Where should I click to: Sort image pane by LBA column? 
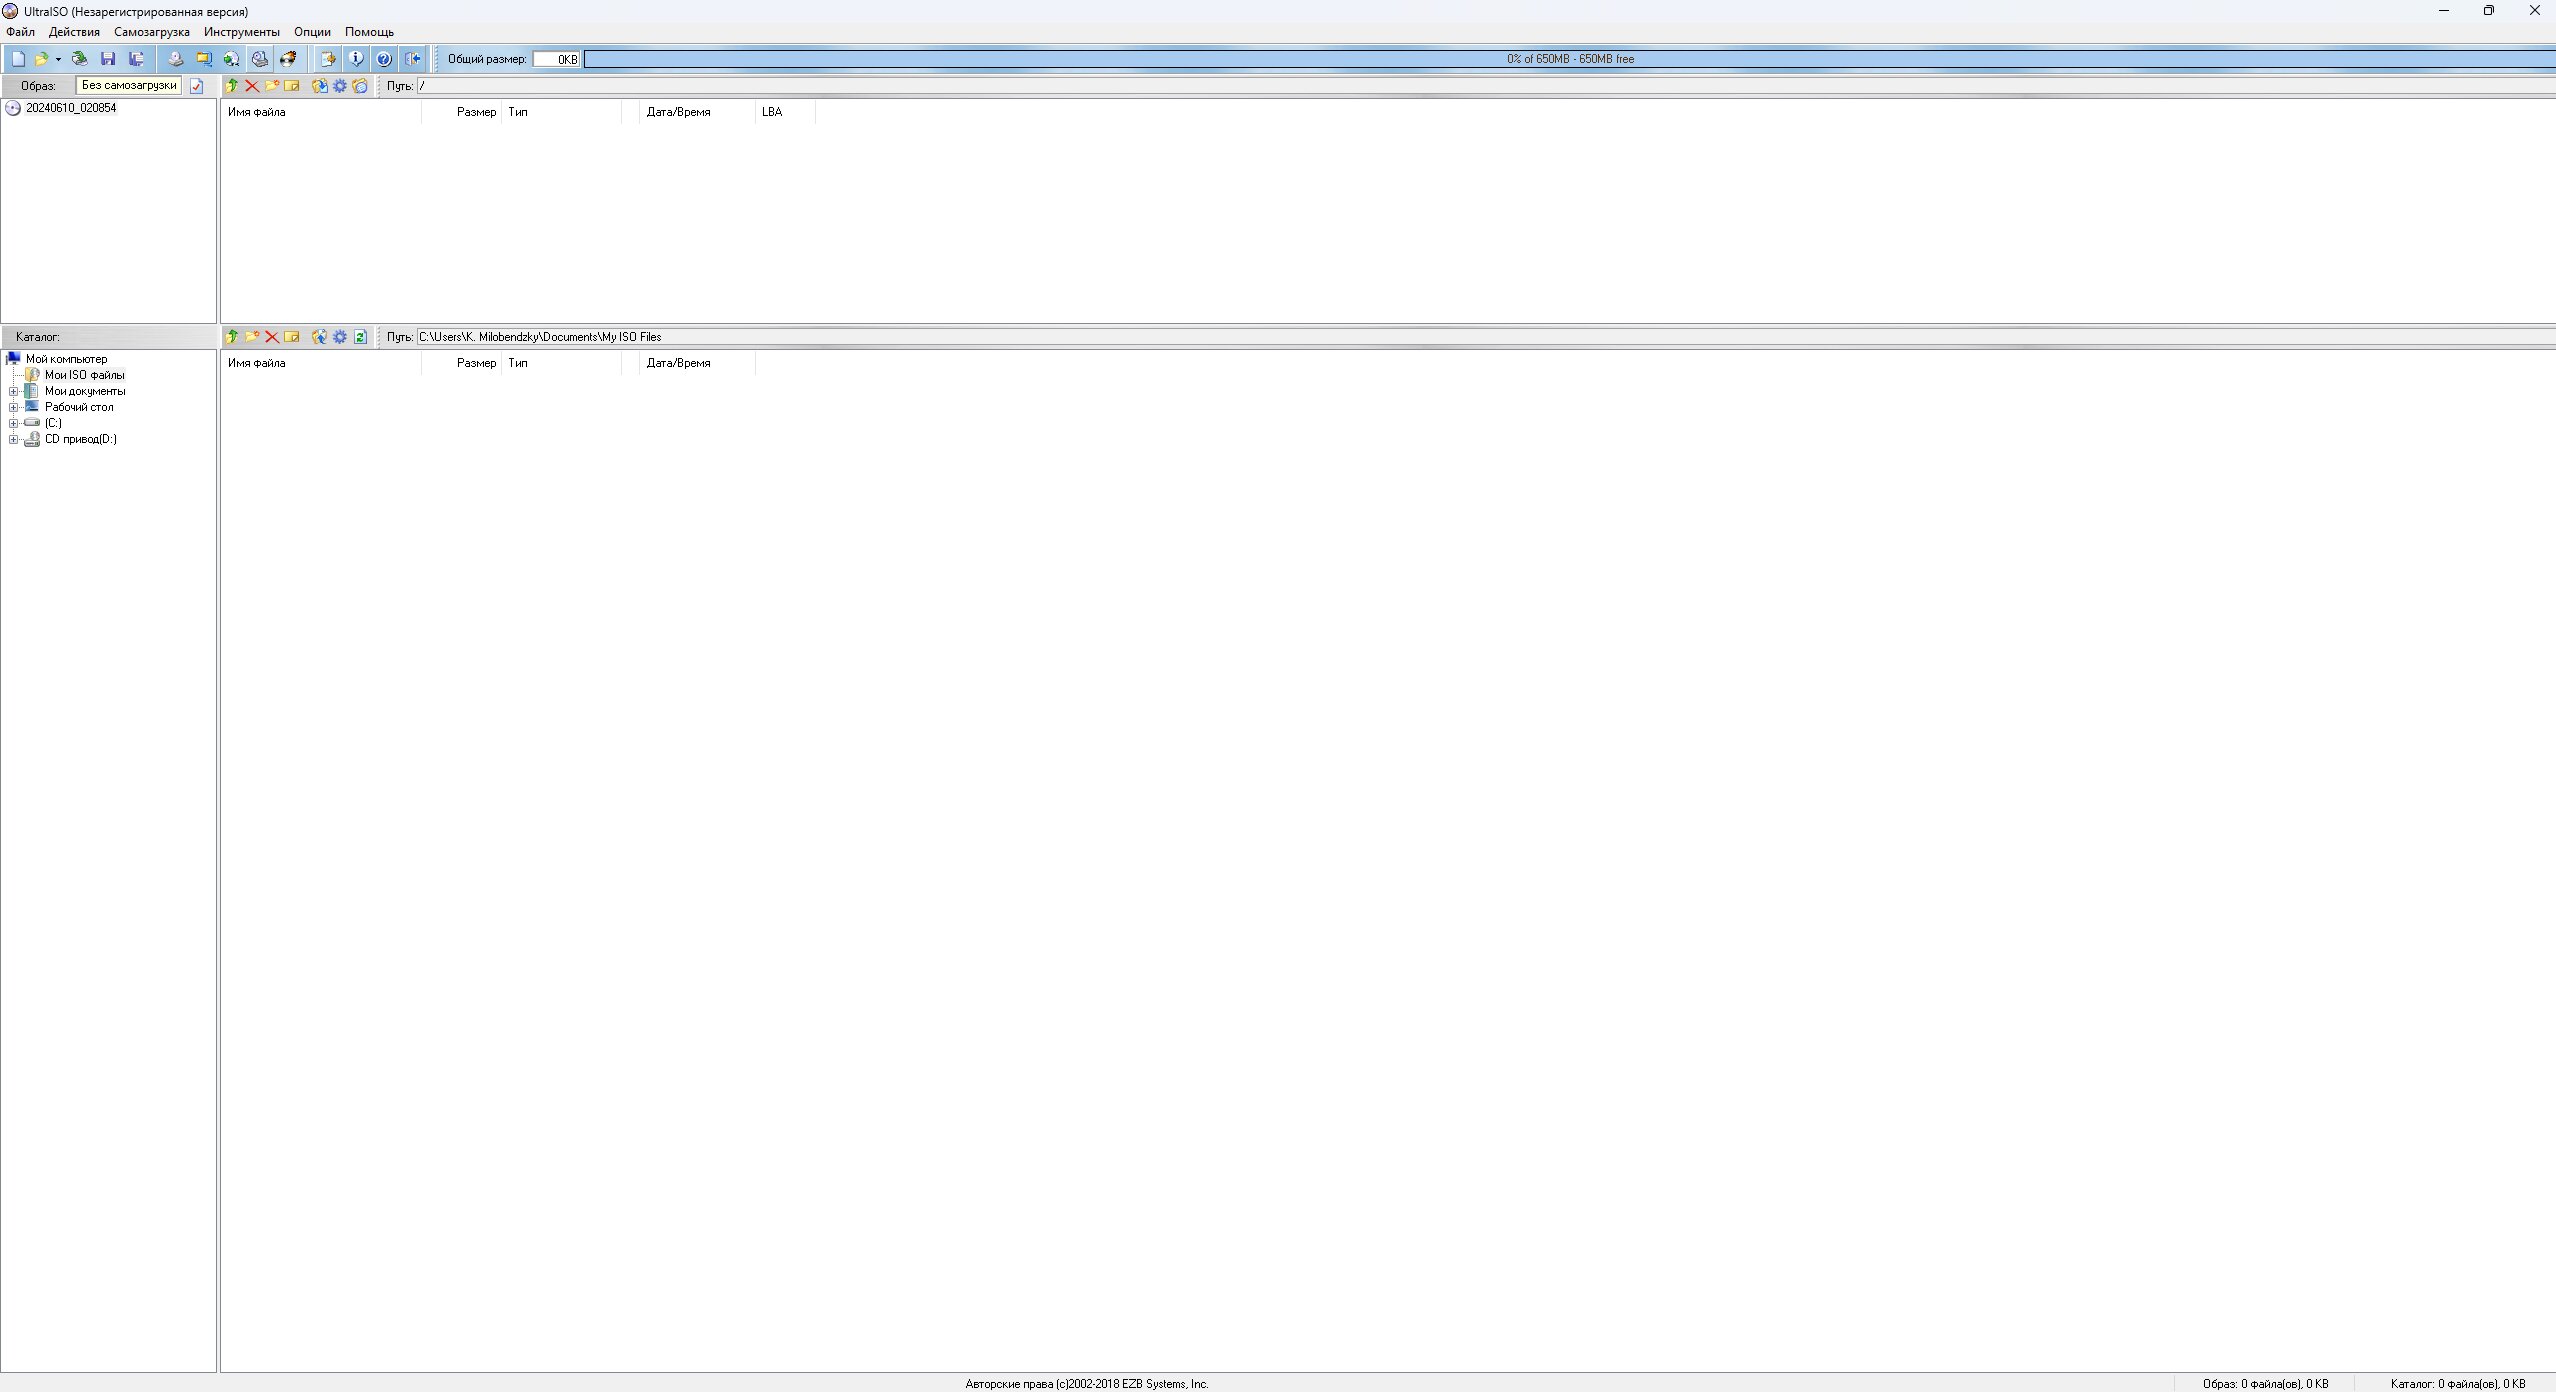786,112
